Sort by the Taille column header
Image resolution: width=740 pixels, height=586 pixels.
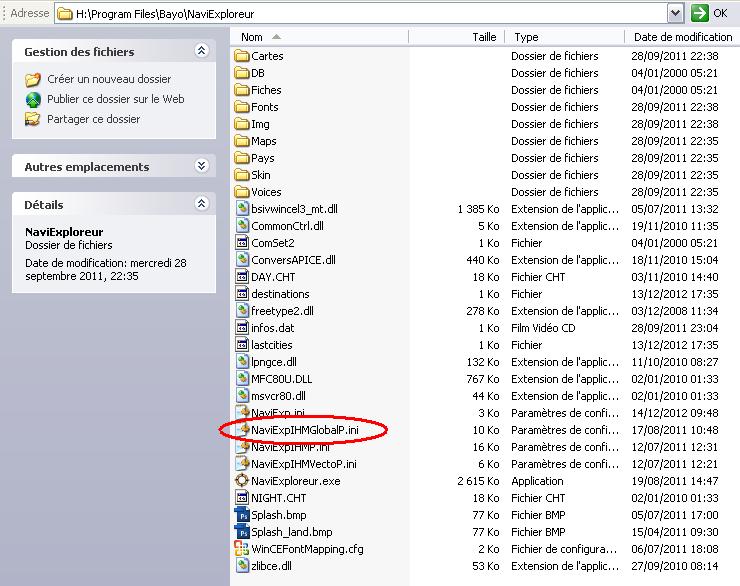click(456, 37)
